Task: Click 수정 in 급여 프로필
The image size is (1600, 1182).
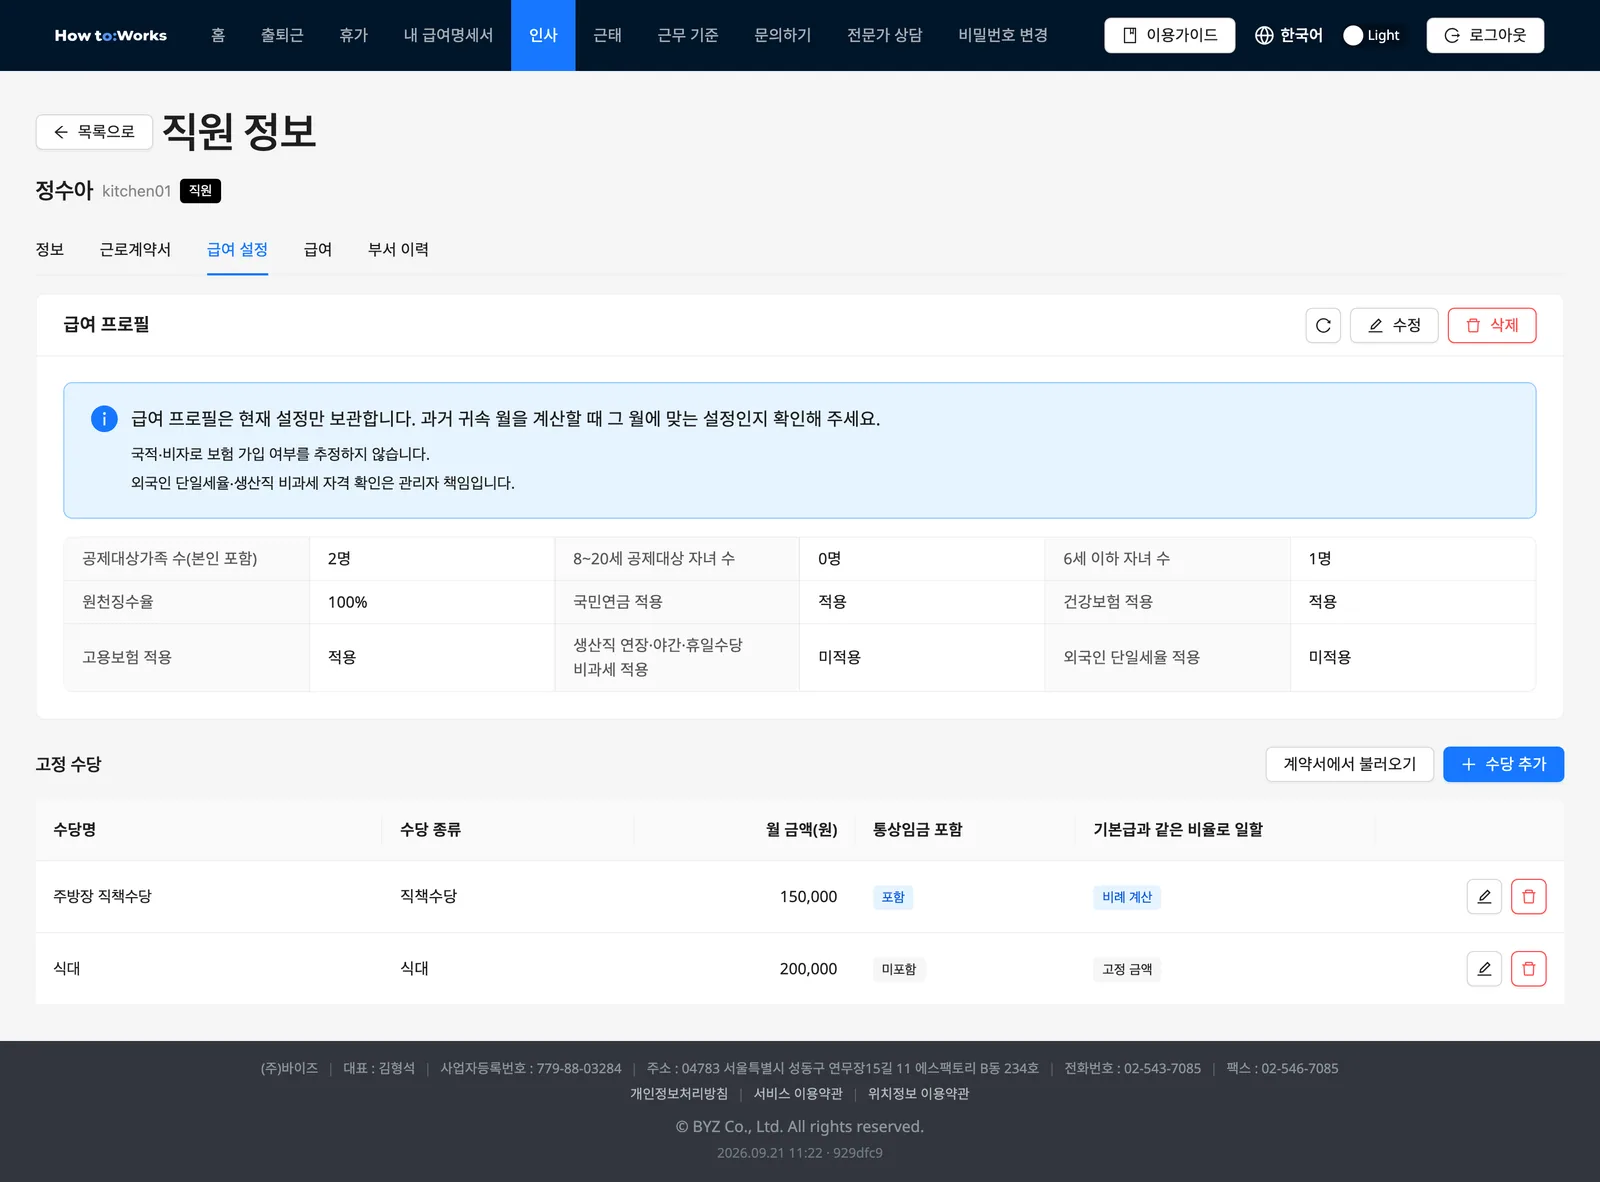Action: pos(1394,325)
